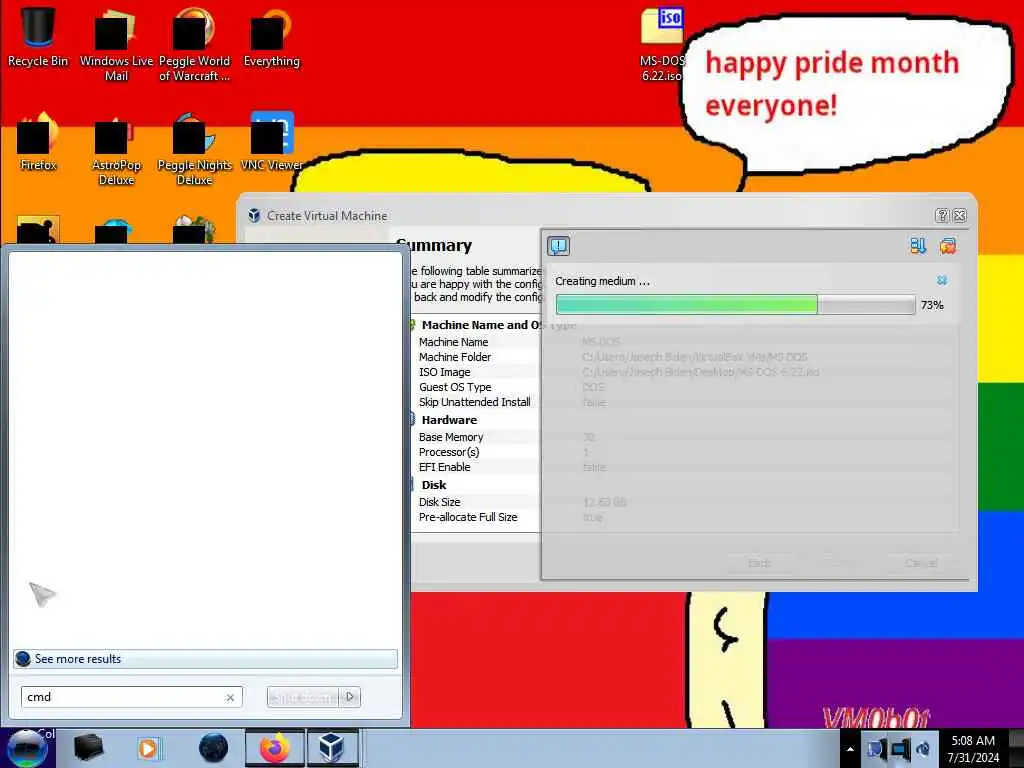The image size is (1024, 768).
Task: Click the Summary heading in wizard
Action: point(434,246)
